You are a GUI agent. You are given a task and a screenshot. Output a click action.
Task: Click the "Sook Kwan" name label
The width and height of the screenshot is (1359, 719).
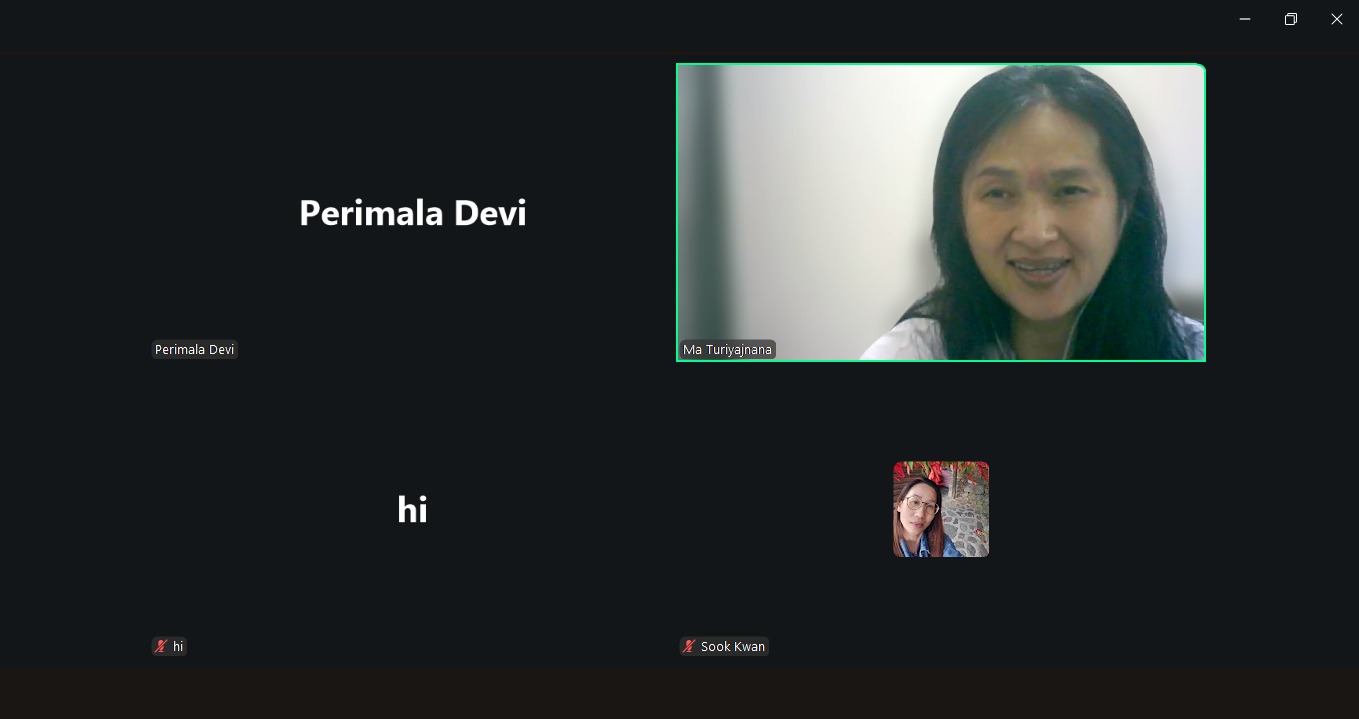pyautogui.click(x=732, y=647)
